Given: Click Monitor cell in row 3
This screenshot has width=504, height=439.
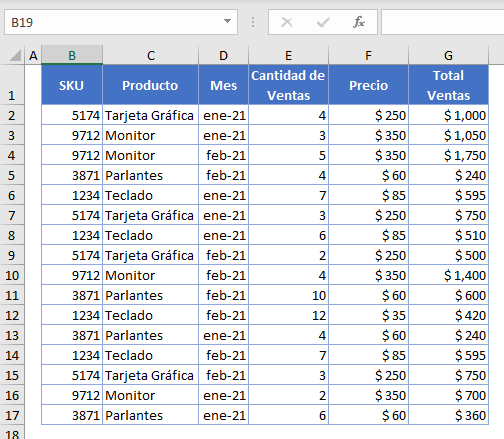Looking at the screenshot, I should (151, 135).
